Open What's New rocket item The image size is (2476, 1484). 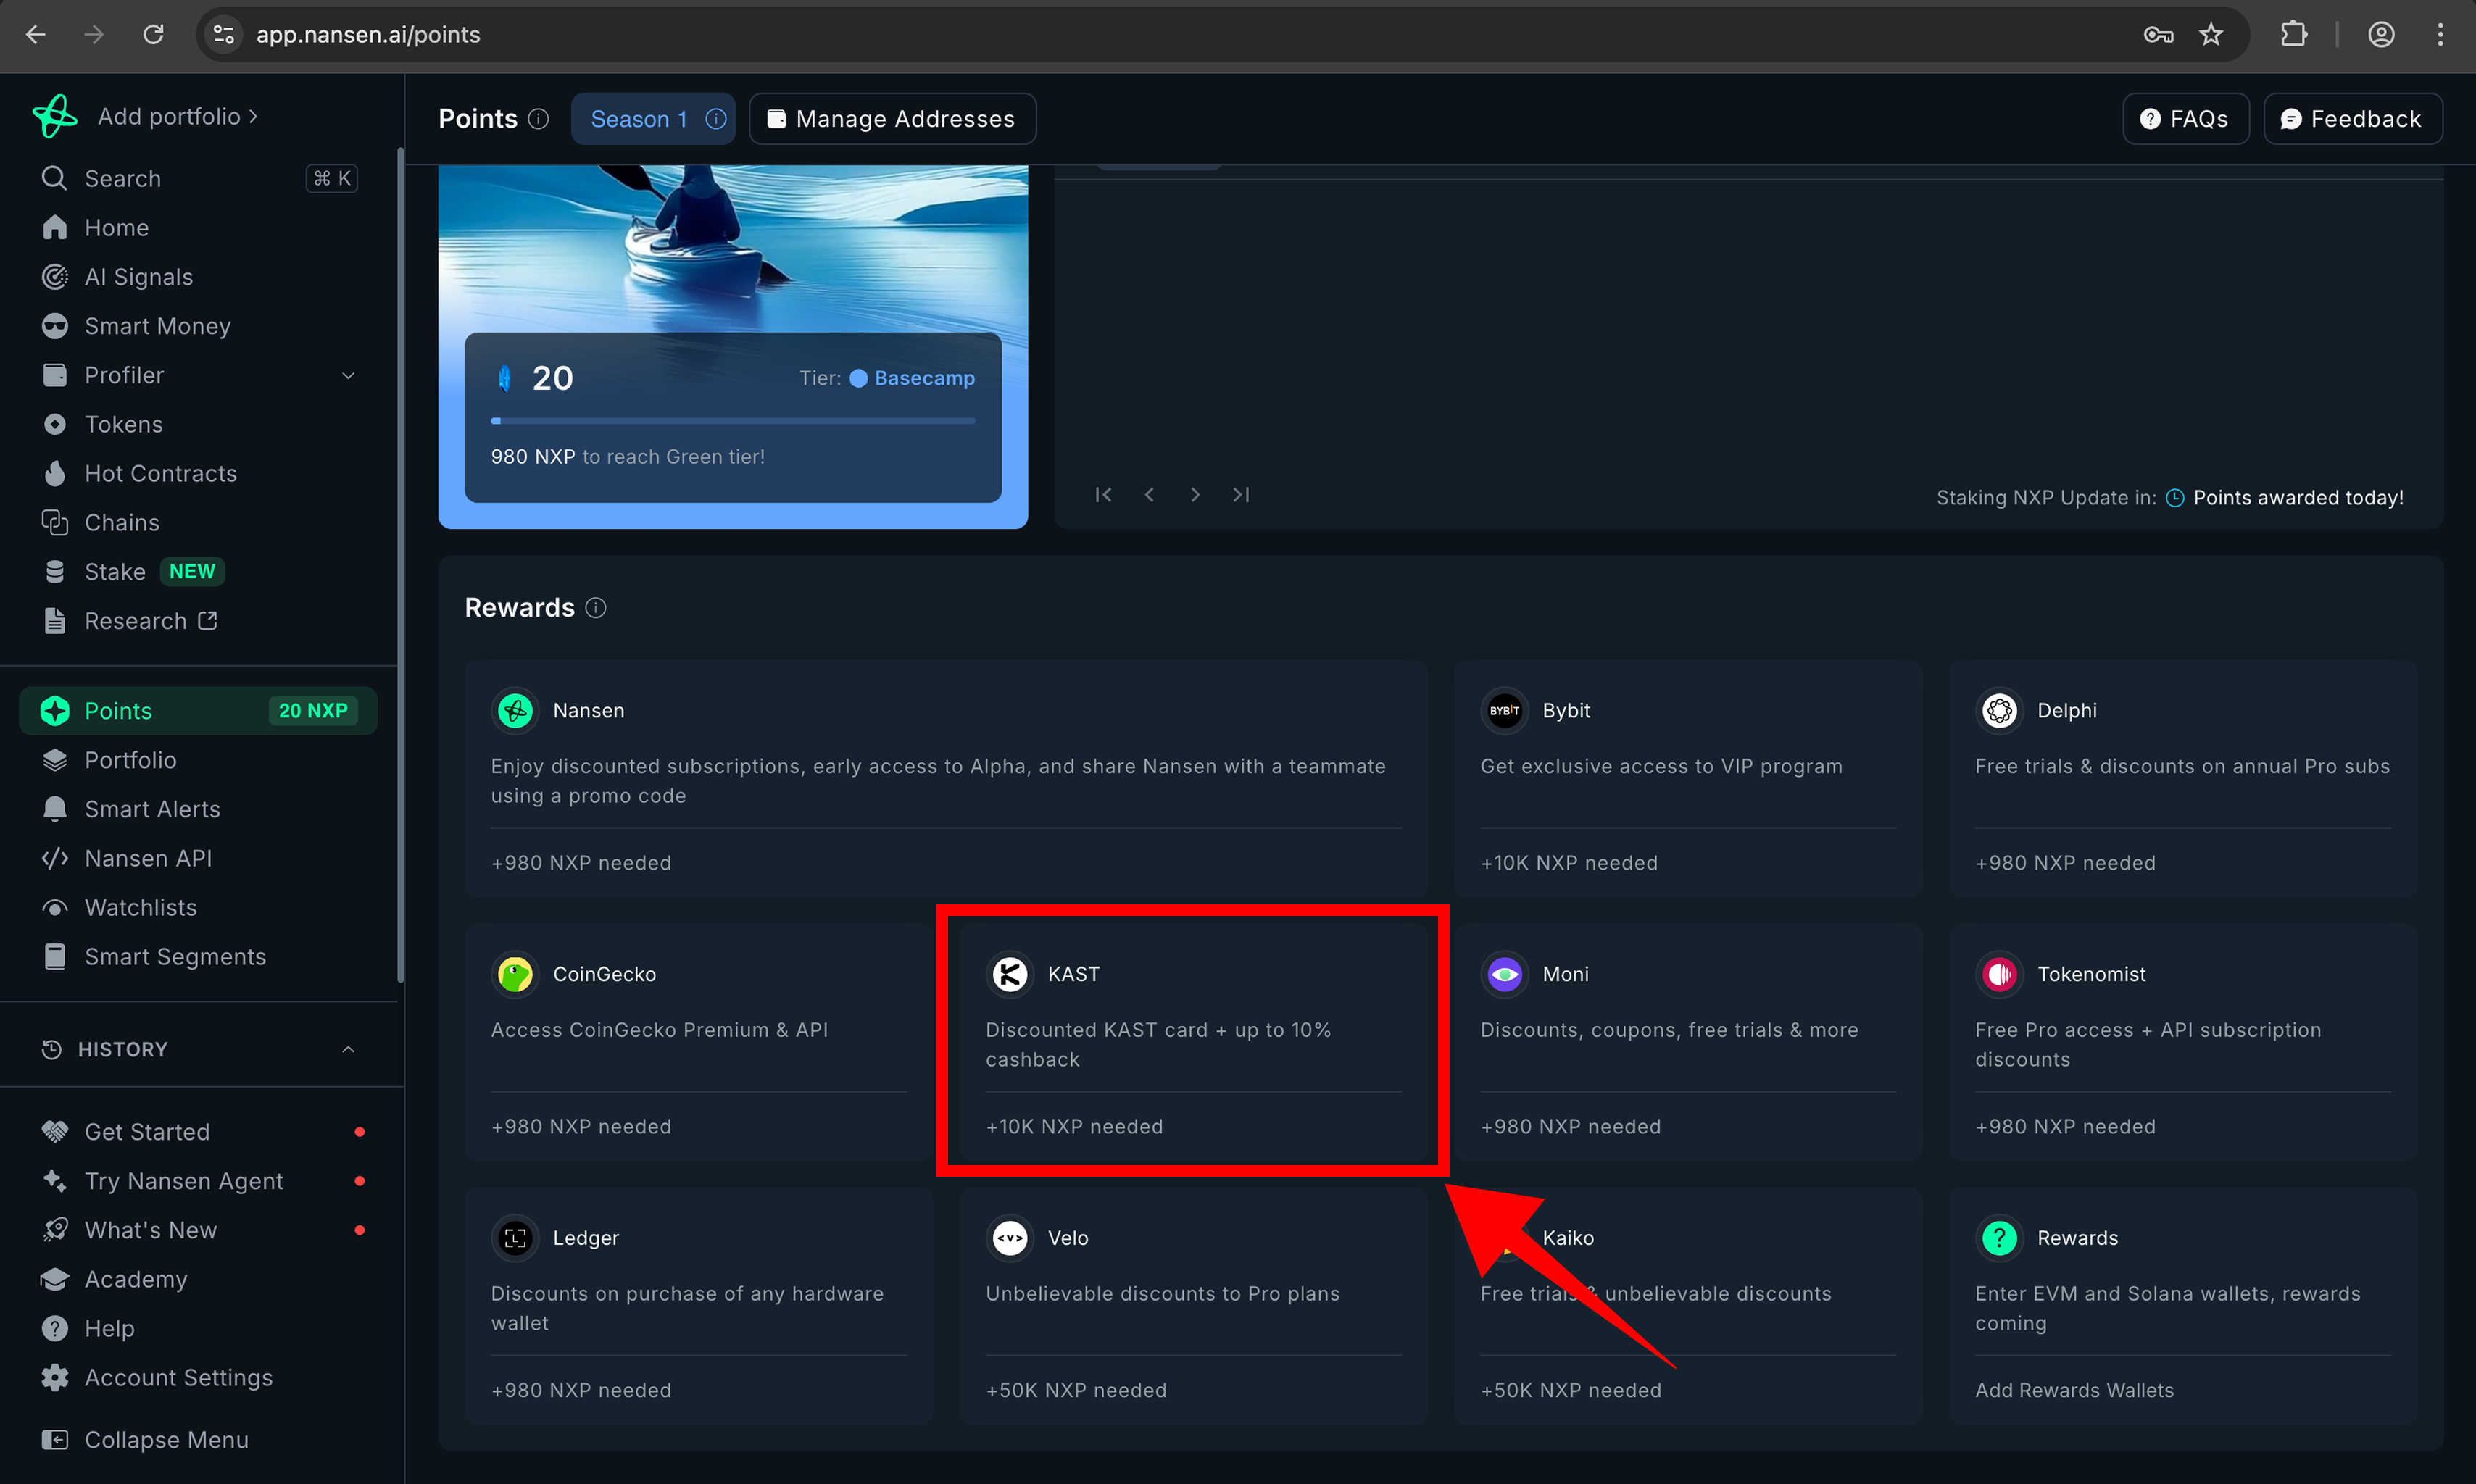pos(198,1229)
